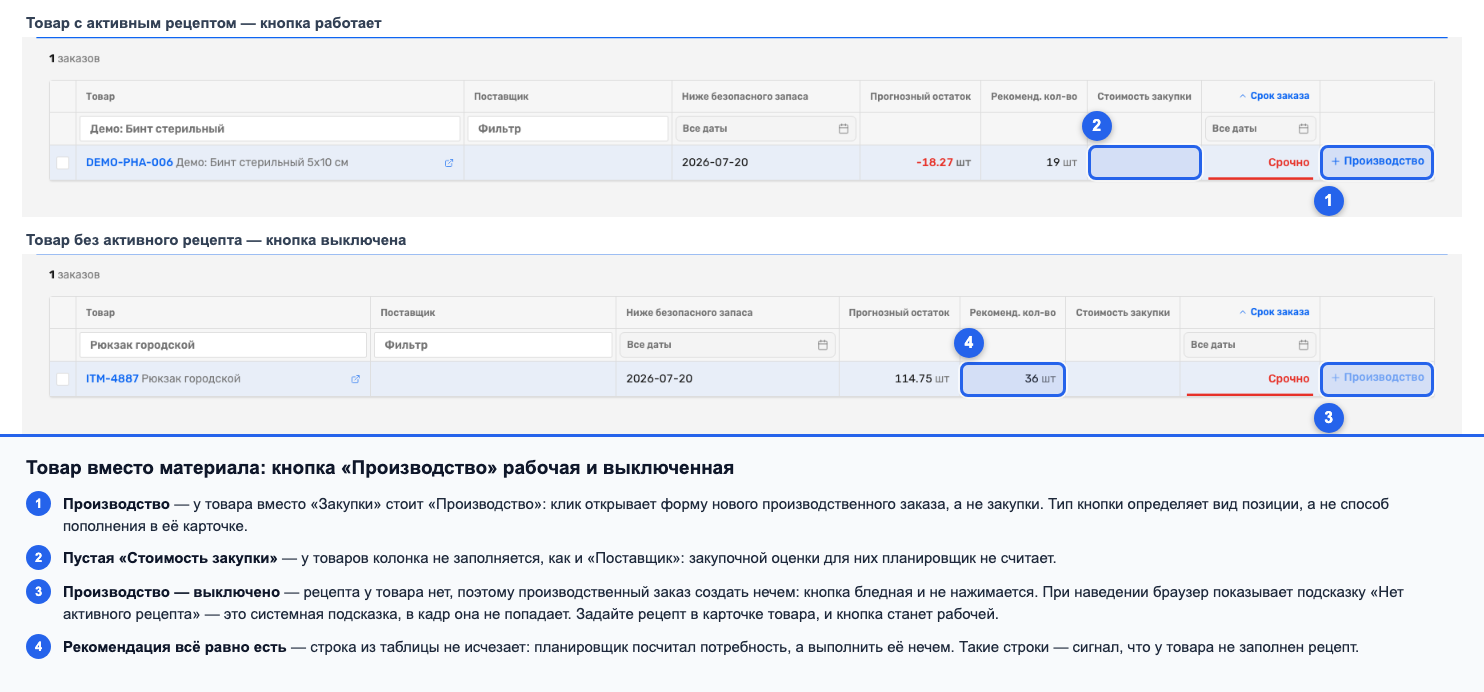Open the ITM-4887 product link

coord(112,379)
